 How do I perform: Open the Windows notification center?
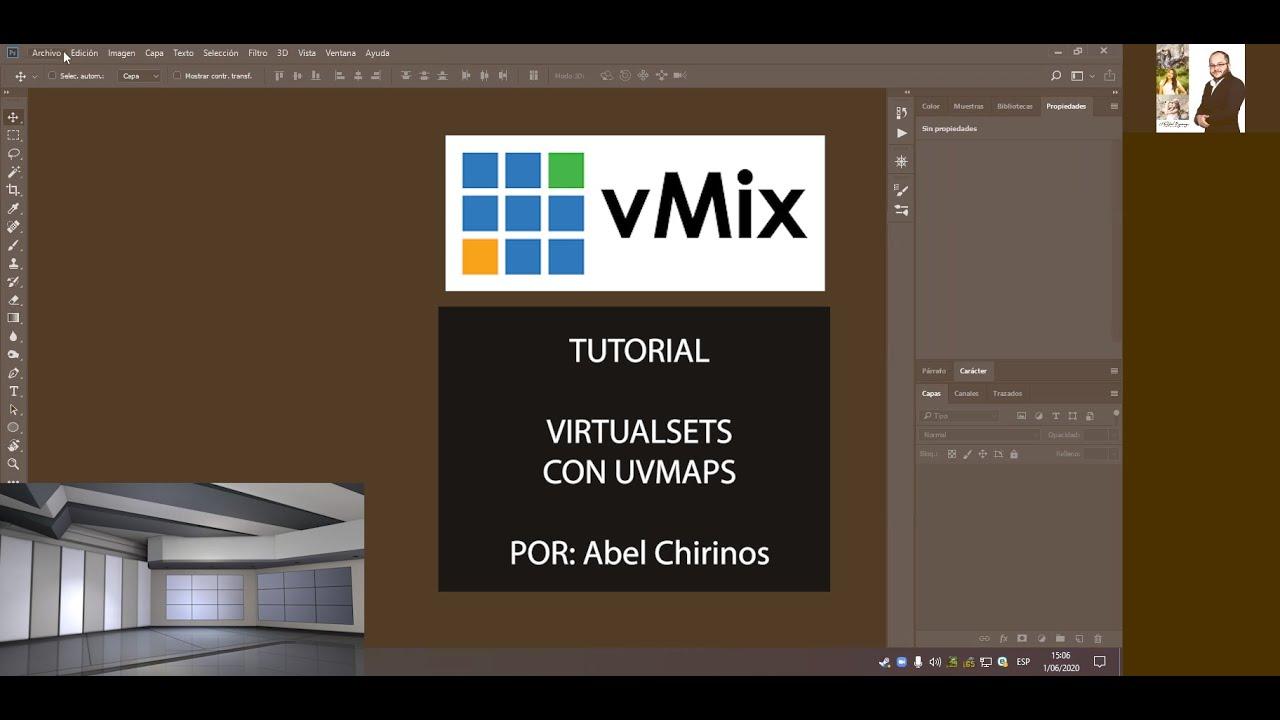click(x=1099, y=662)
